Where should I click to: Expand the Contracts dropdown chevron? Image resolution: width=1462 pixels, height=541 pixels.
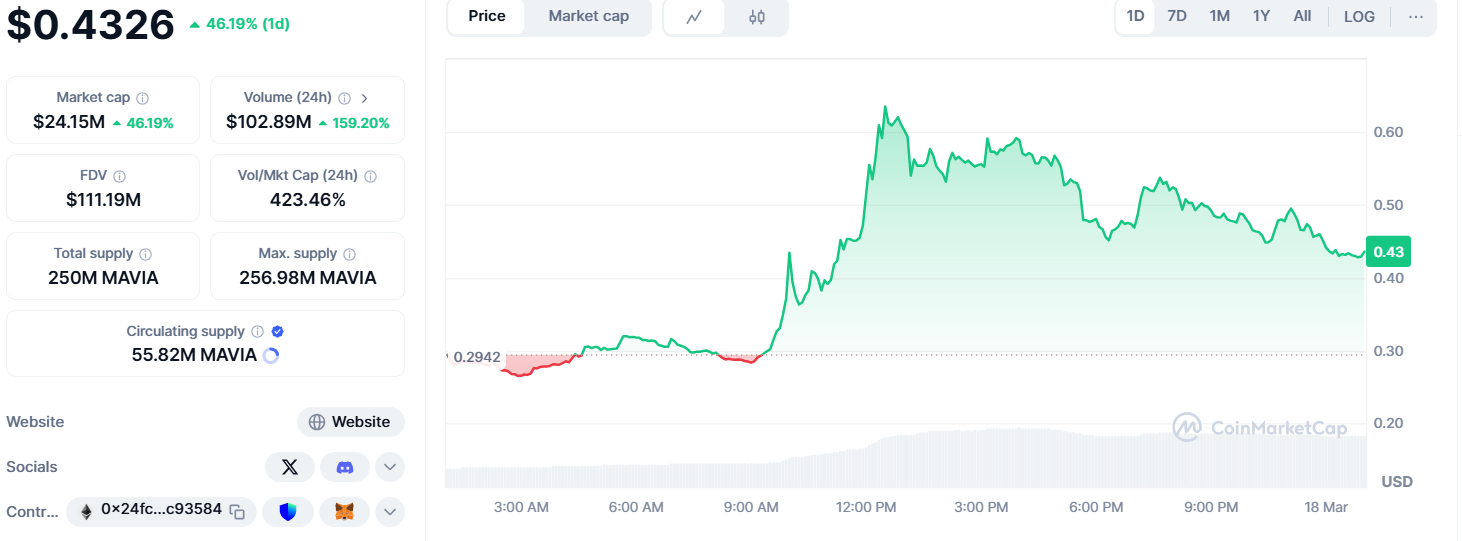click(x=390, y=512)
